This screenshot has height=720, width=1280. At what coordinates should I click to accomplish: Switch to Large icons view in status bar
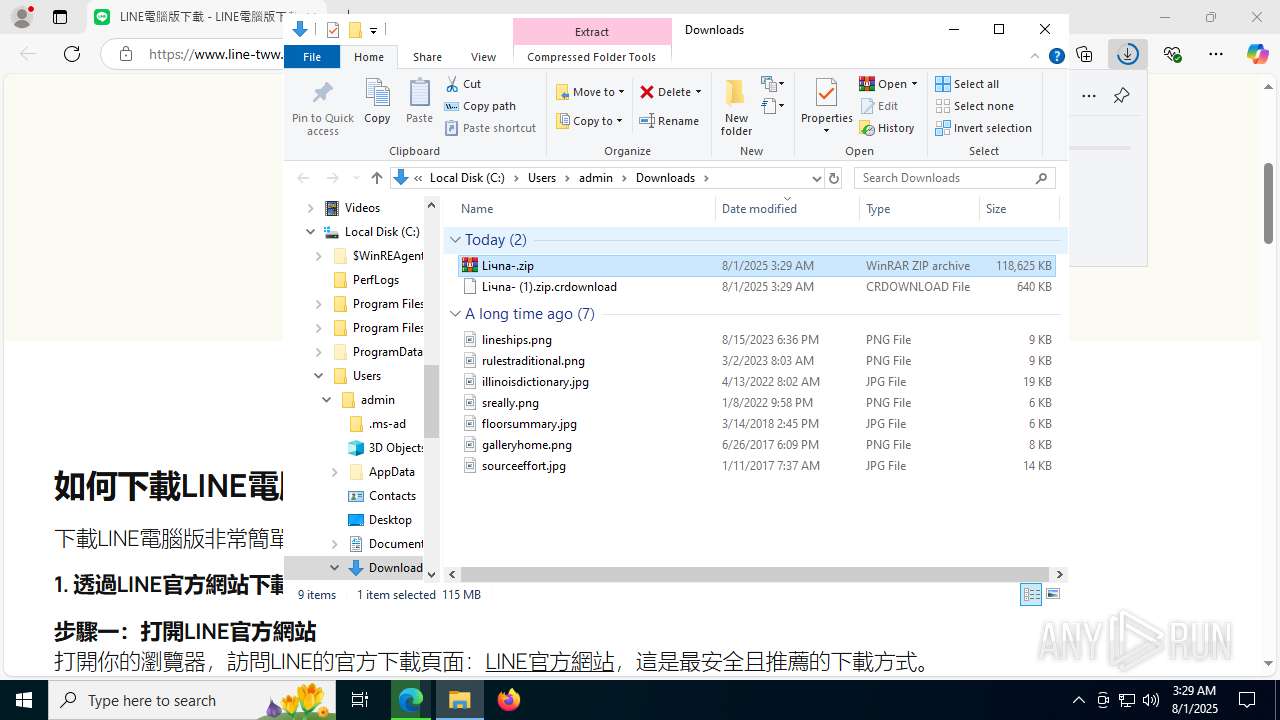tap(1052, 594)
